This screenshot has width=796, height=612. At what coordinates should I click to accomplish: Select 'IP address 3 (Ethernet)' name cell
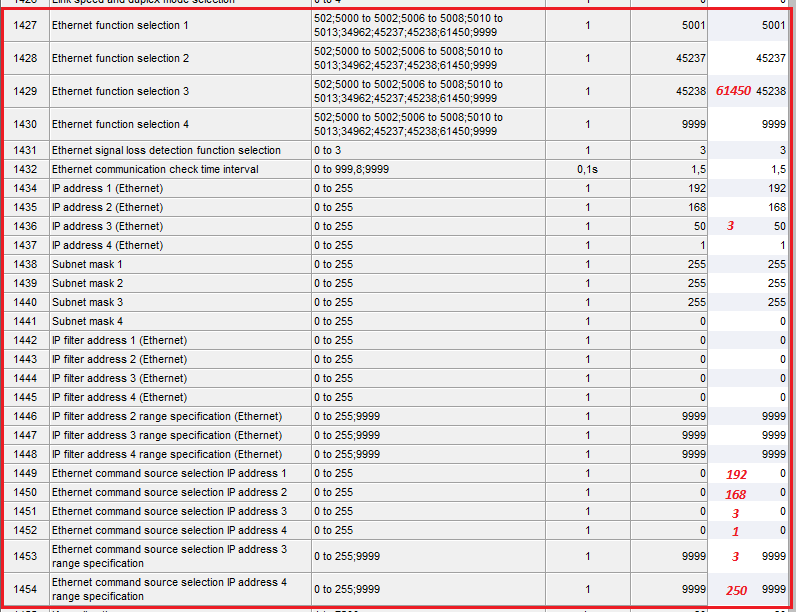click(180, 226)
